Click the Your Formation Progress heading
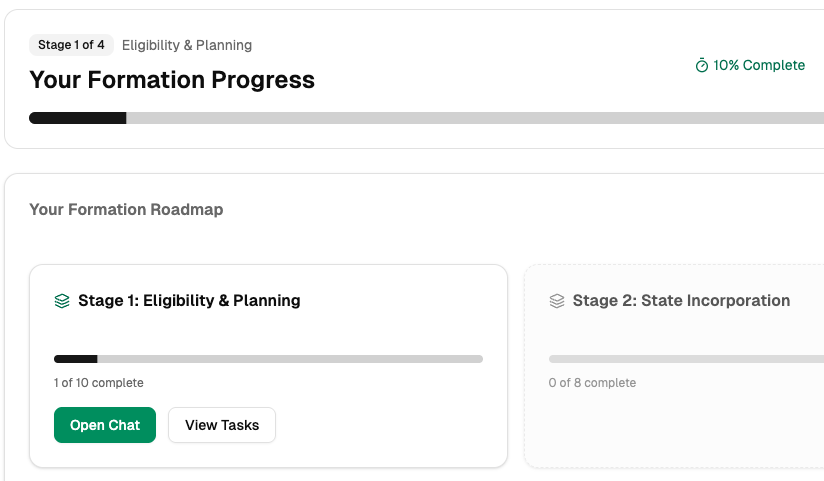The height and width of the screenshot is (481, 824). click(x=172, y=80)
